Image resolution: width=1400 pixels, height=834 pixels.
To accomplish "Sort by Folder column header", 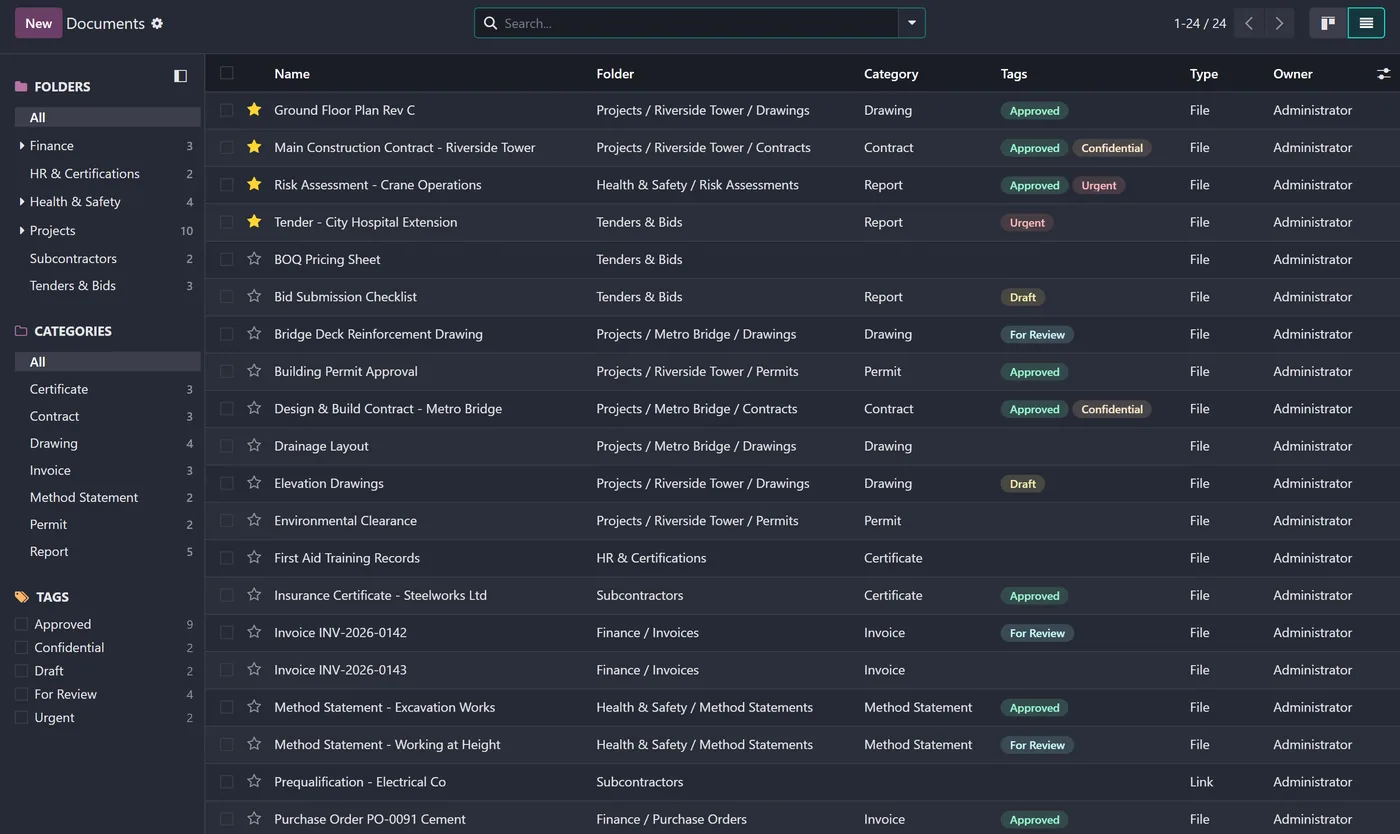I will [615, 74].
